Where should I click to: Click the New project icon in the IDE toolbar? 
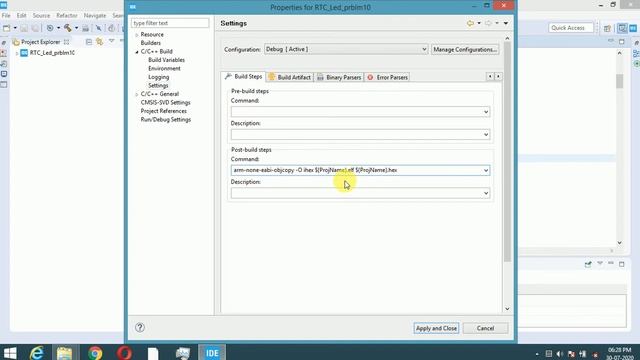(7, 28)
